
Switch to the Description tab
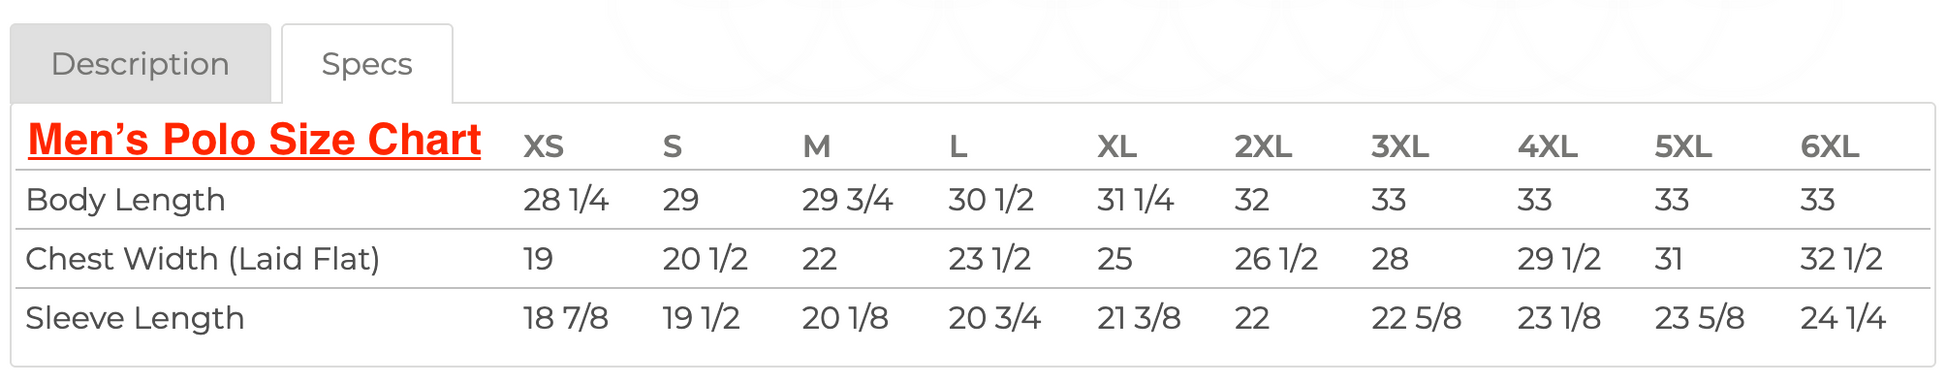pyautogui.click(x=140, y=64)
